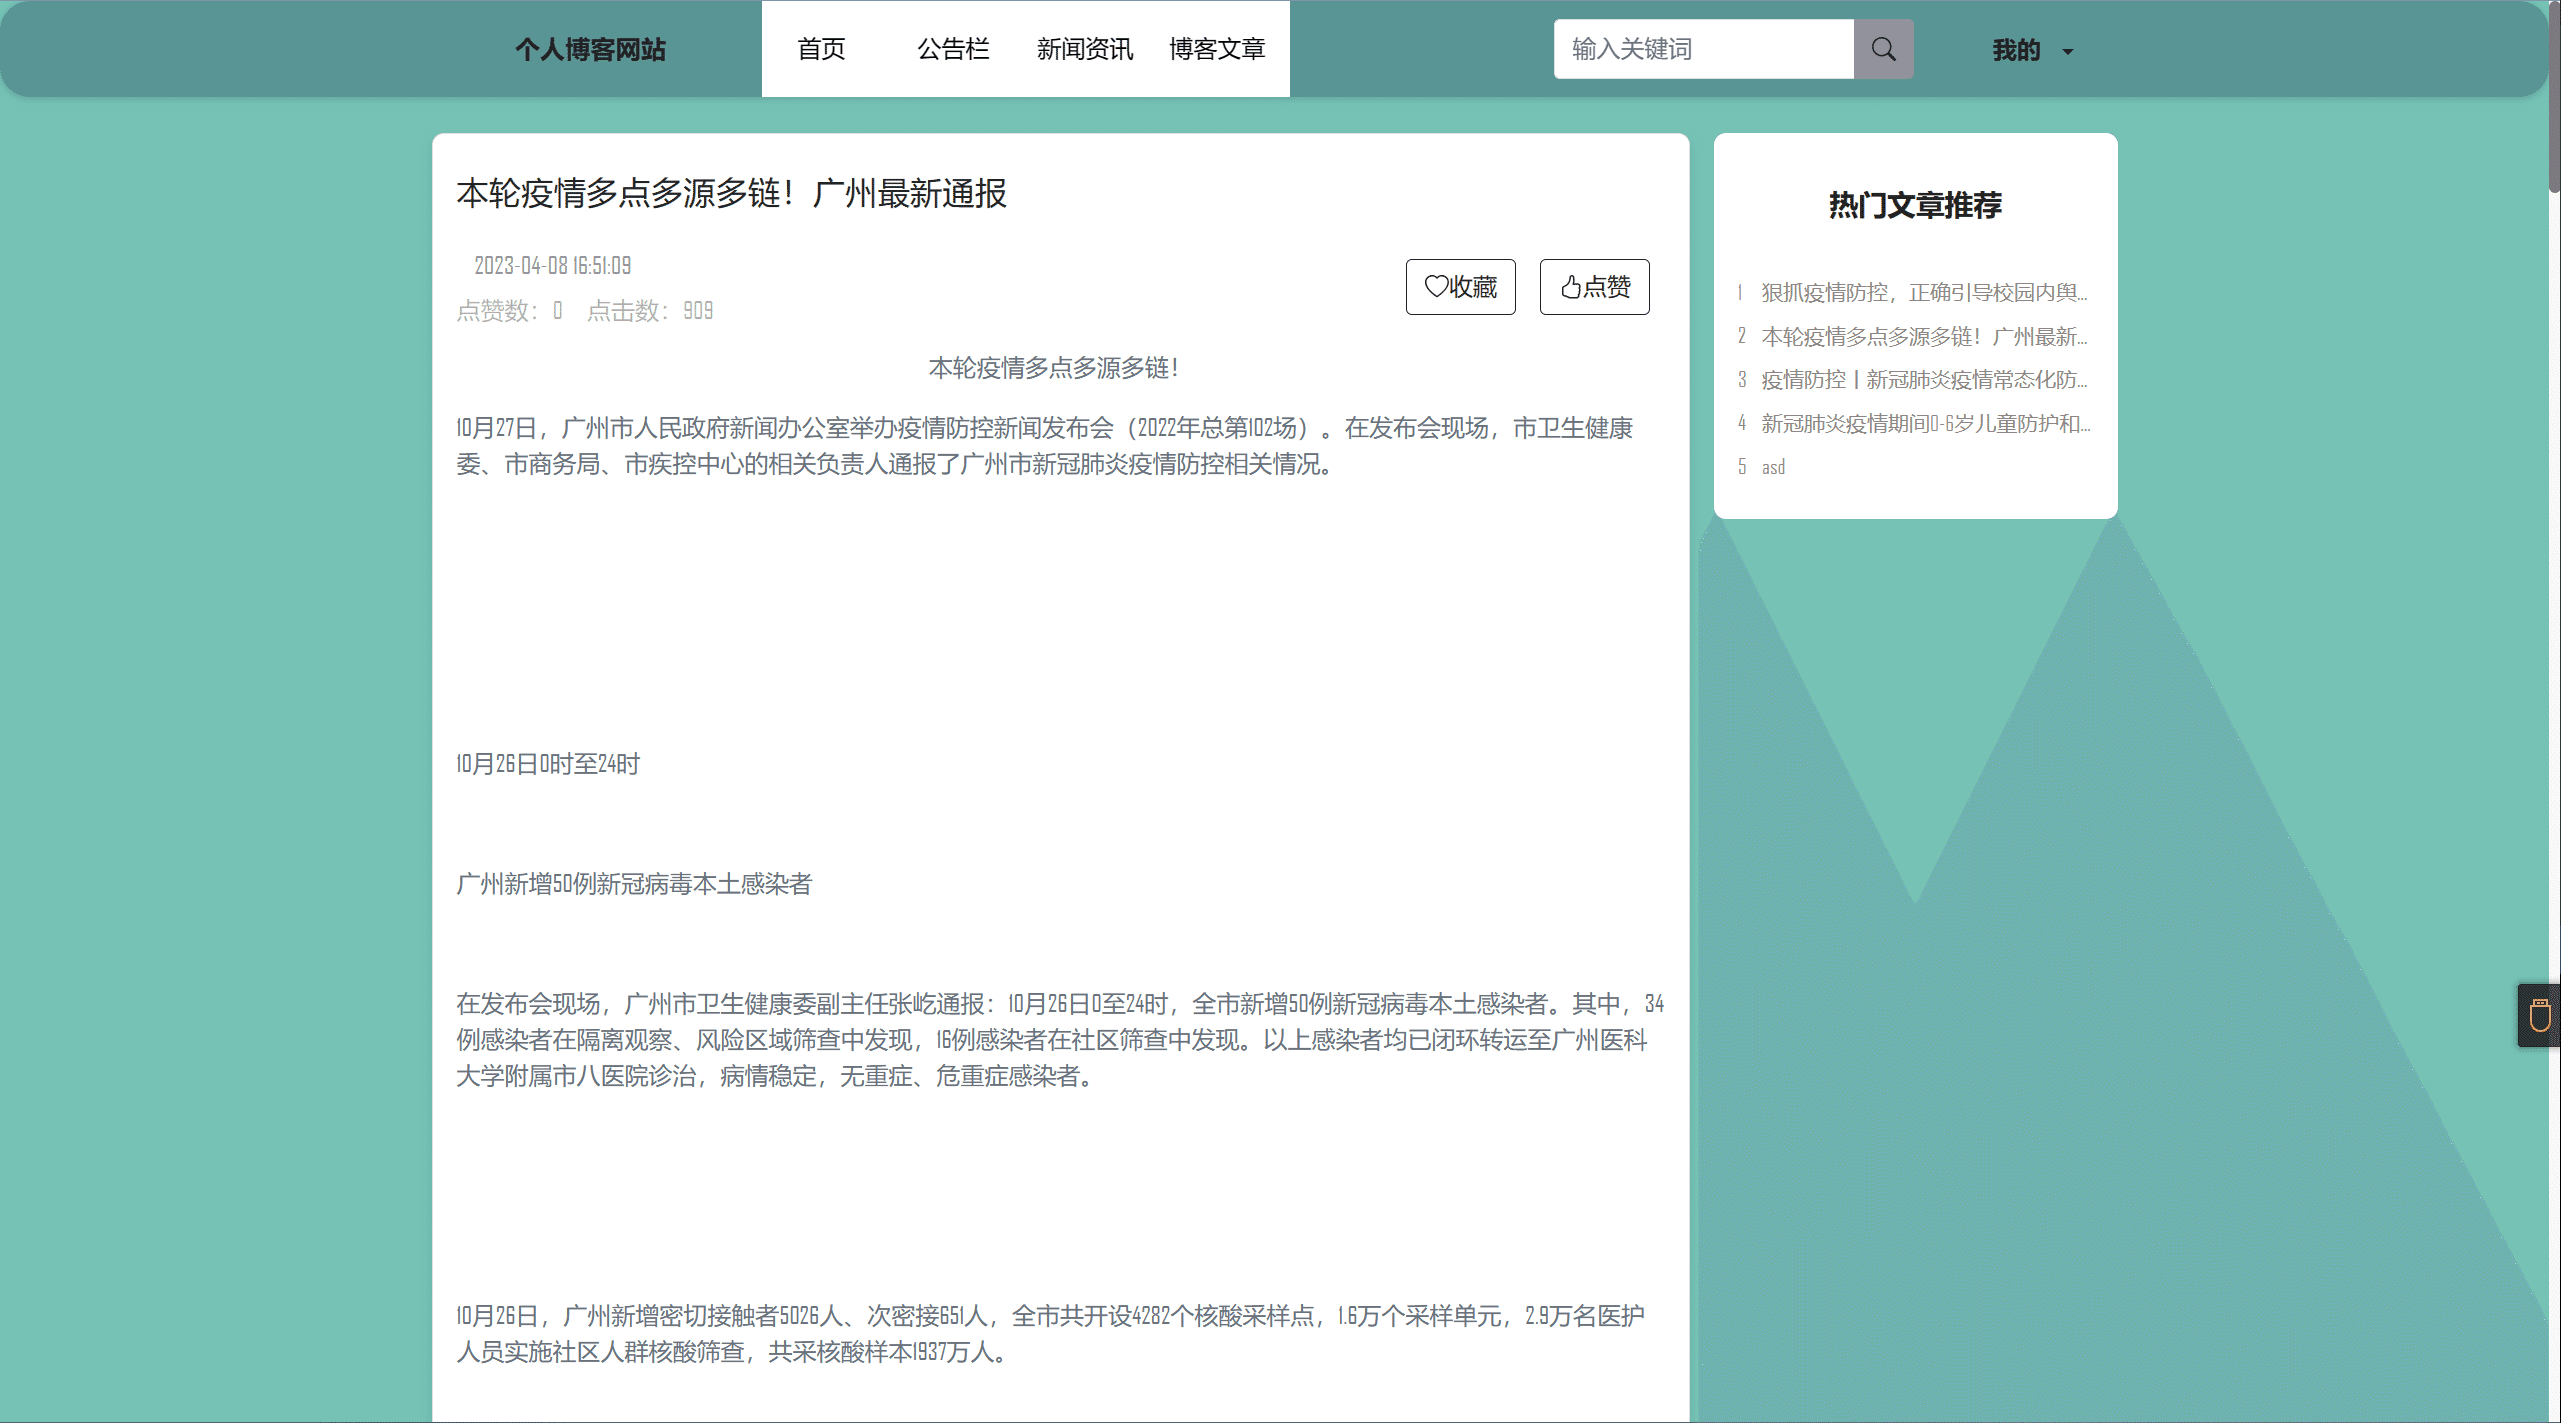Click the page vertical scrollbar thumb
Screen dimensions: 2561x1423
[x=2553, y=95]
